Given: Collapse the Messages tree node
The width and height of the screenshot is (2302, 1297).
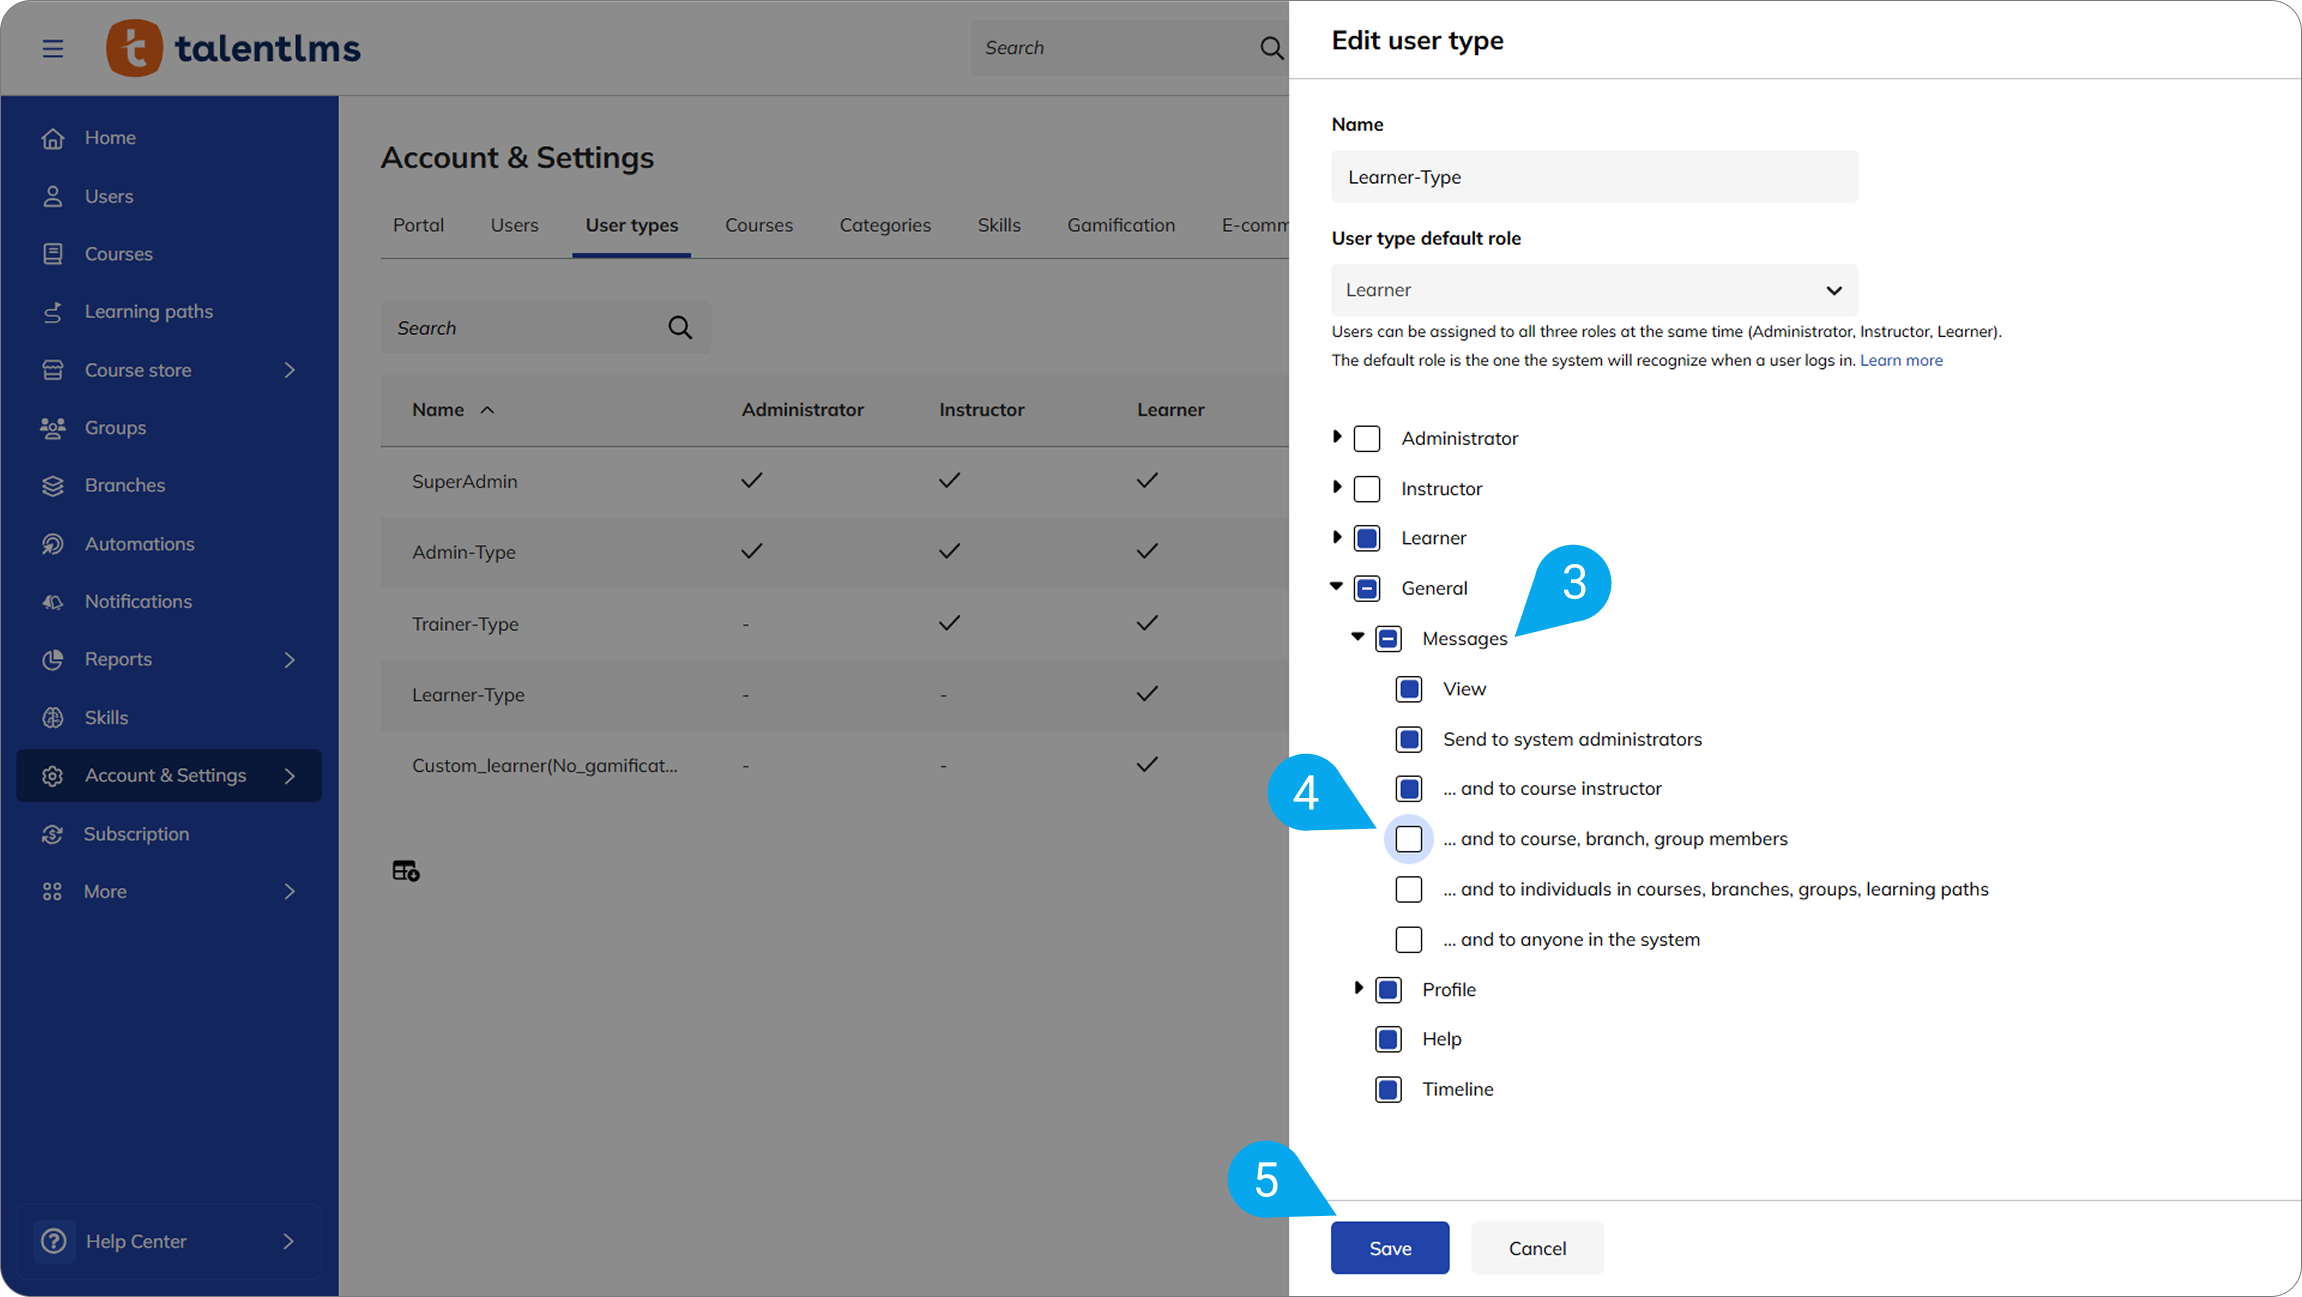Looking at the screenshot, I should point(1357,637).
